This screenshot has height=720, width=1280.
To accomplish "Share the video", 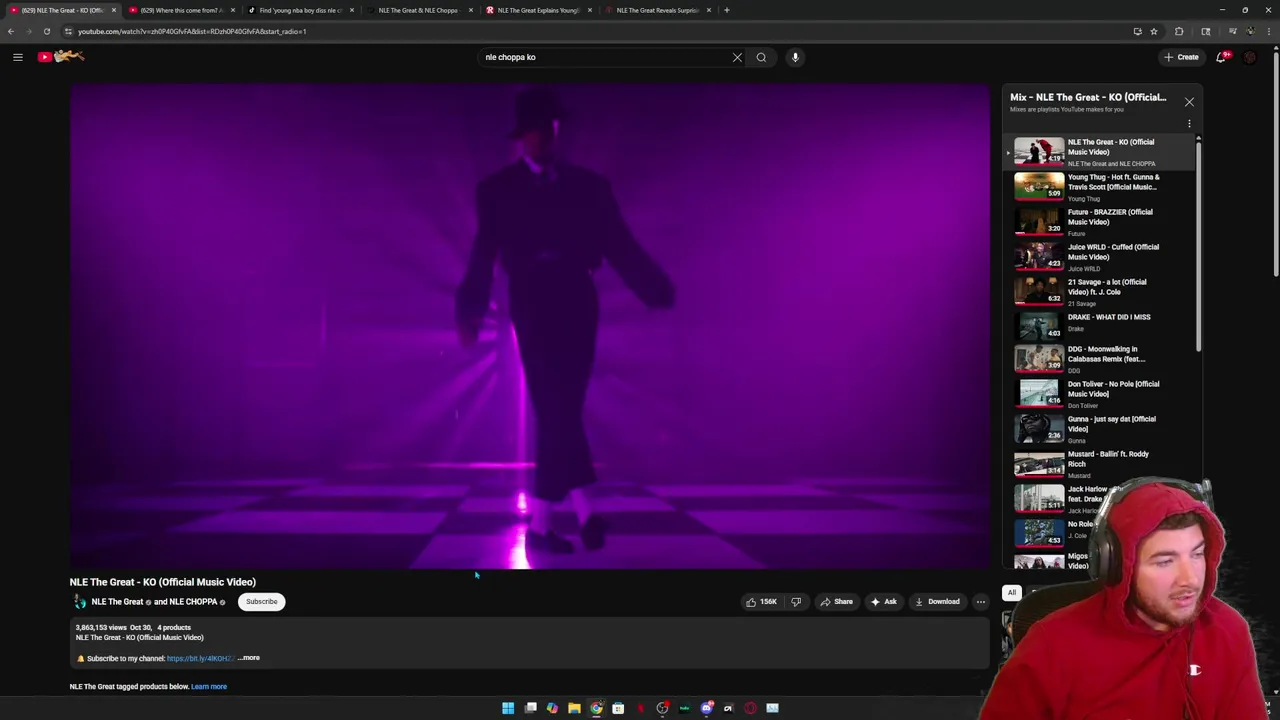I will [x=837, y=602].
